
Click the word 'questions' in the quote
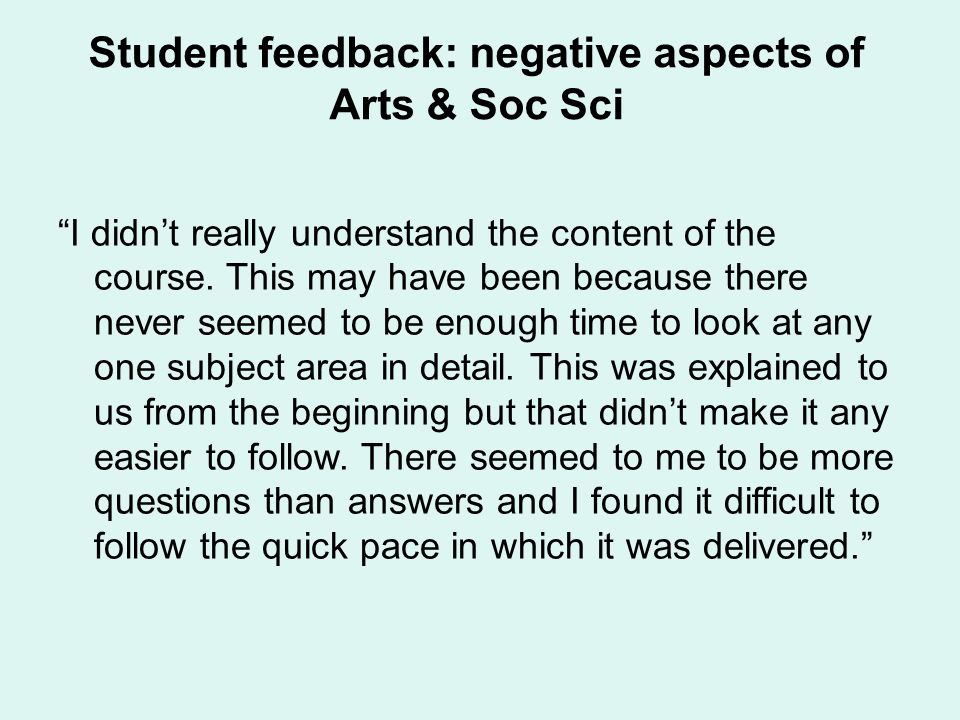(172, 503)
